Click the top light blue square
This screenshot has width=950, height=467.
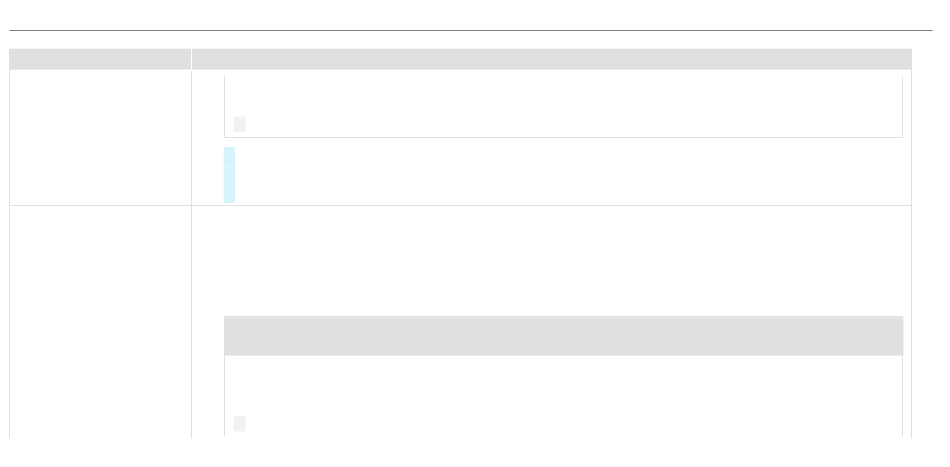pos(229,157)
